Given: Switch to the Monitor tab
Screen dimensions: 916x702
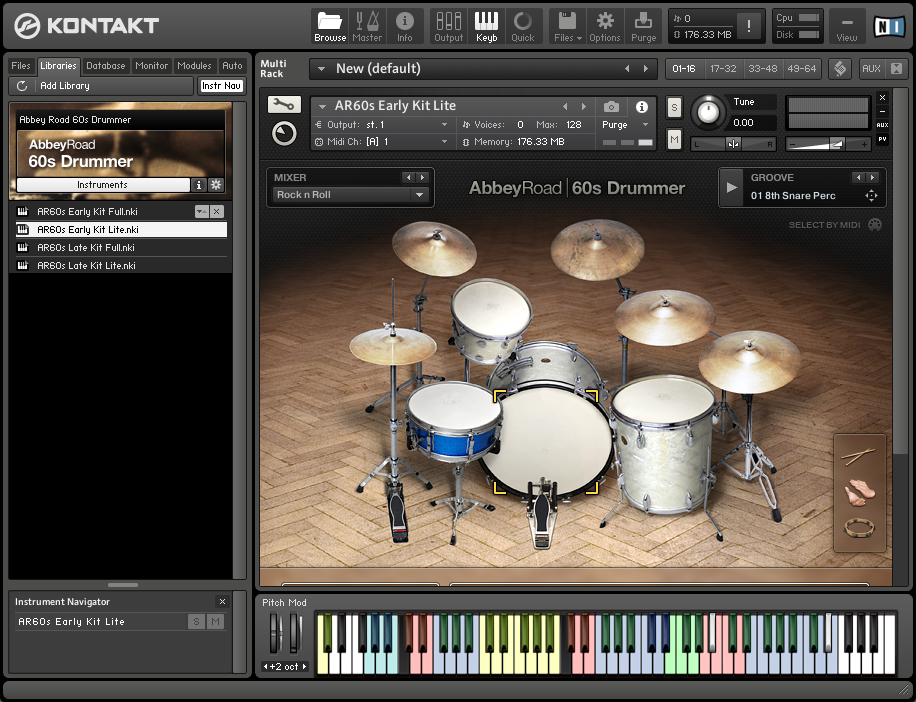Looking at the screenshot, I should tap(151, 65).
